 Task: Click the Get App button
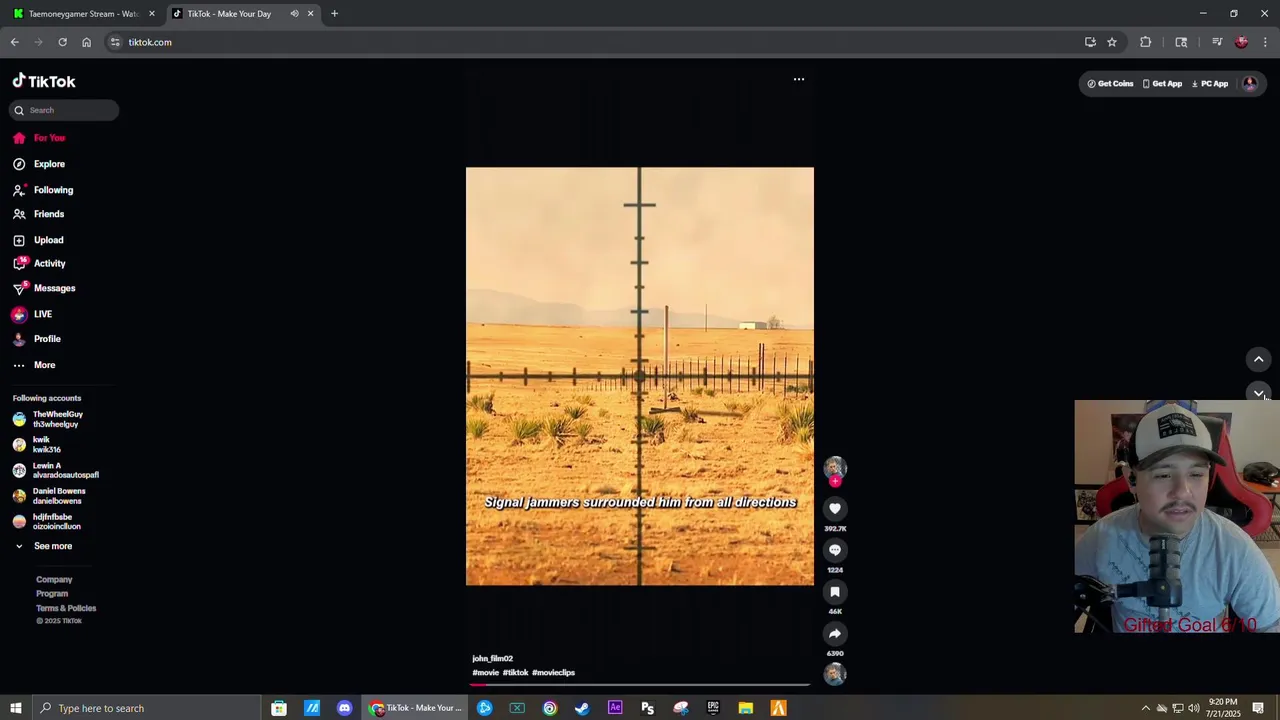(1162, 84)
